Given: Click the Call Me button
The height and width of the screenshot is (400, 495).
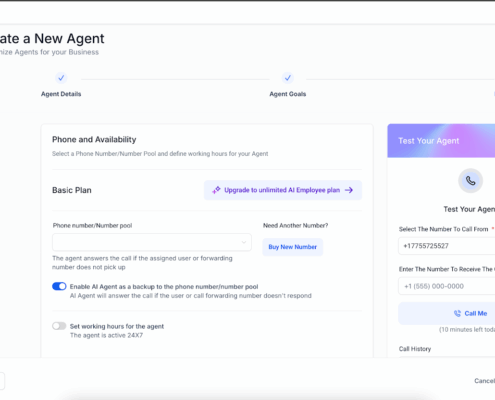Looking at the screenshot, I should 447,313.
